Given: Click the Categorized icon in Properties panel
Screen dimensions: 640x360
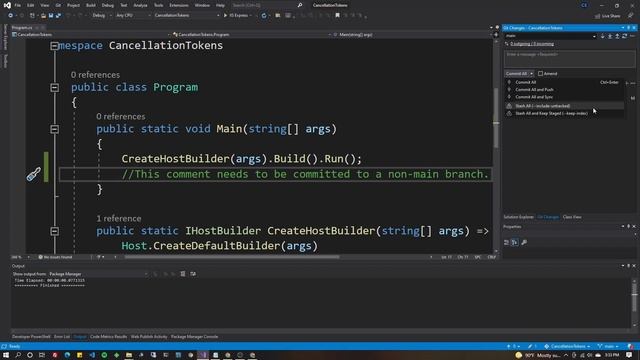Looking at the screenshot, I should [507, 242].
